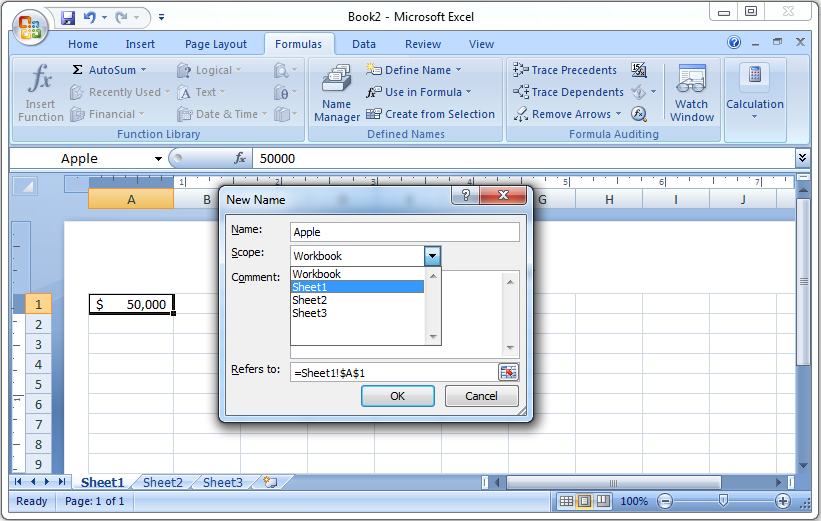Open Remove Arrows dropdown
Screen dimensions: 821x521
tap(617, 114)
